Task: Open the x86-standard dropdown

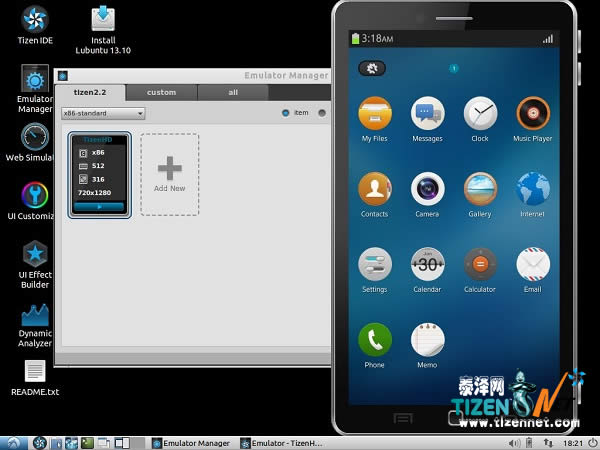Action: pos(103,113)
